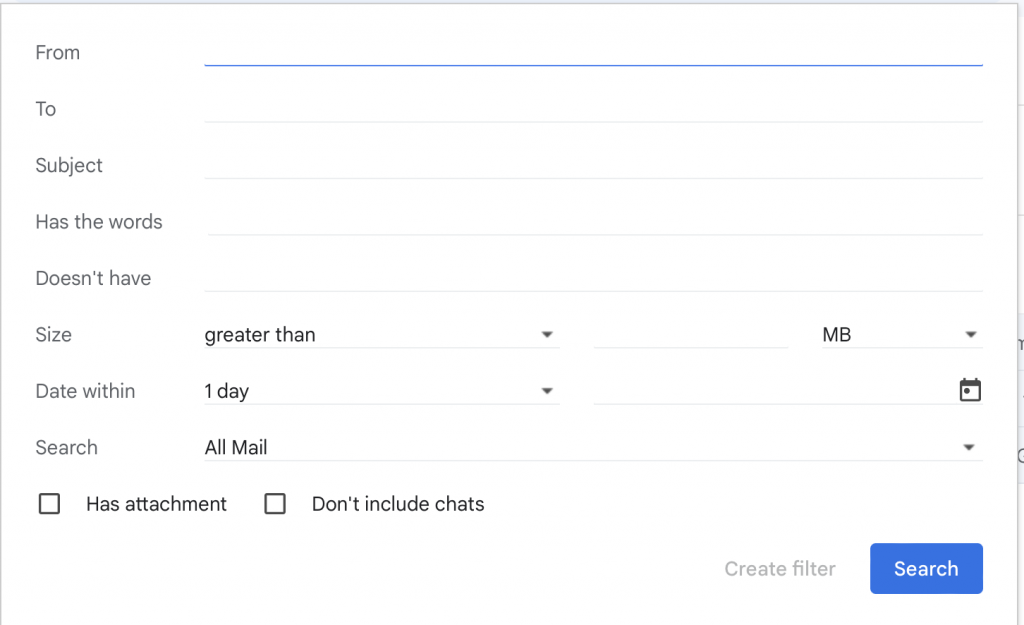This screenshot has height=625, width=1024.
Task: Click the MB unit dropdown arrow
Action: 969,335
